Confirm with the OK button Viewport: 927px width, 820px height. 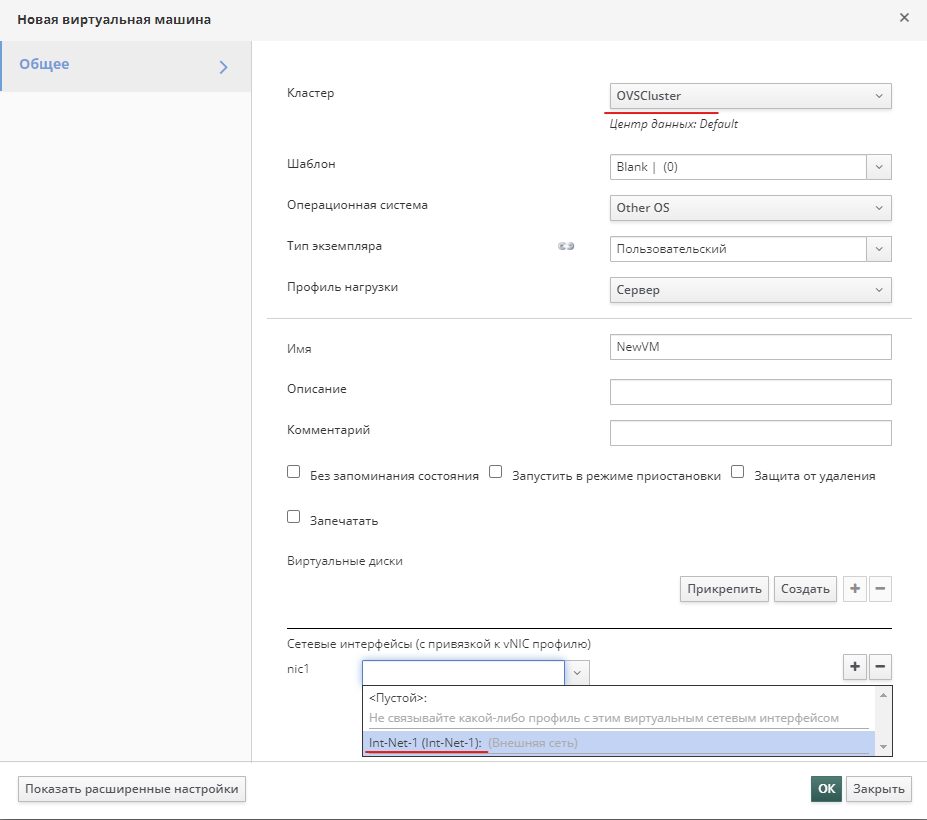point(826,789)
